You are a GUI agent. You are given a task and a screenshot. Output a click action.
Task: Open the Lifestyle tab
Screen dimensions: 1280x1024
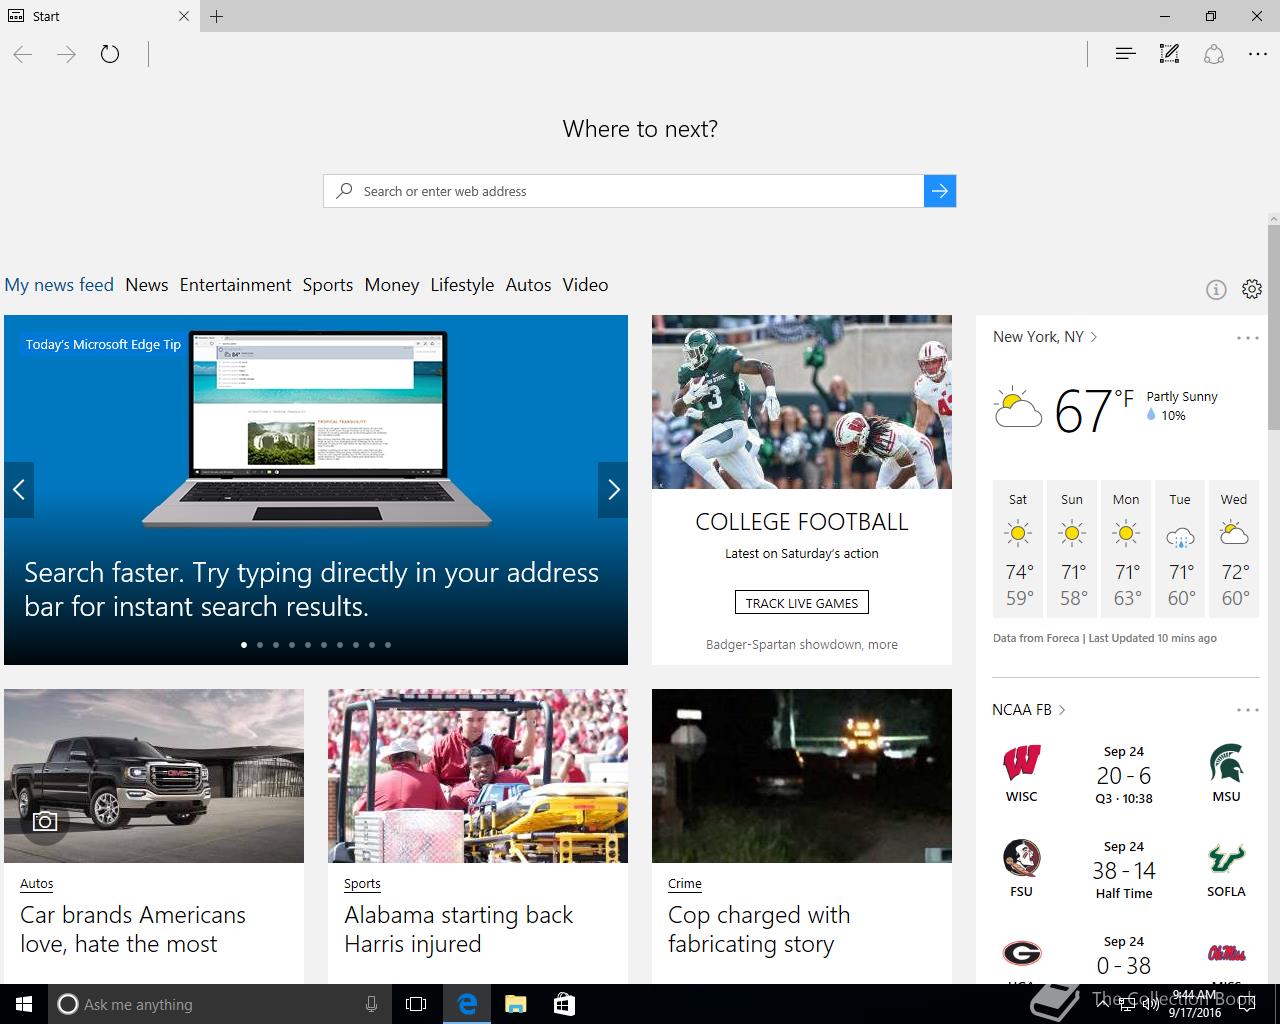point(462,285)
